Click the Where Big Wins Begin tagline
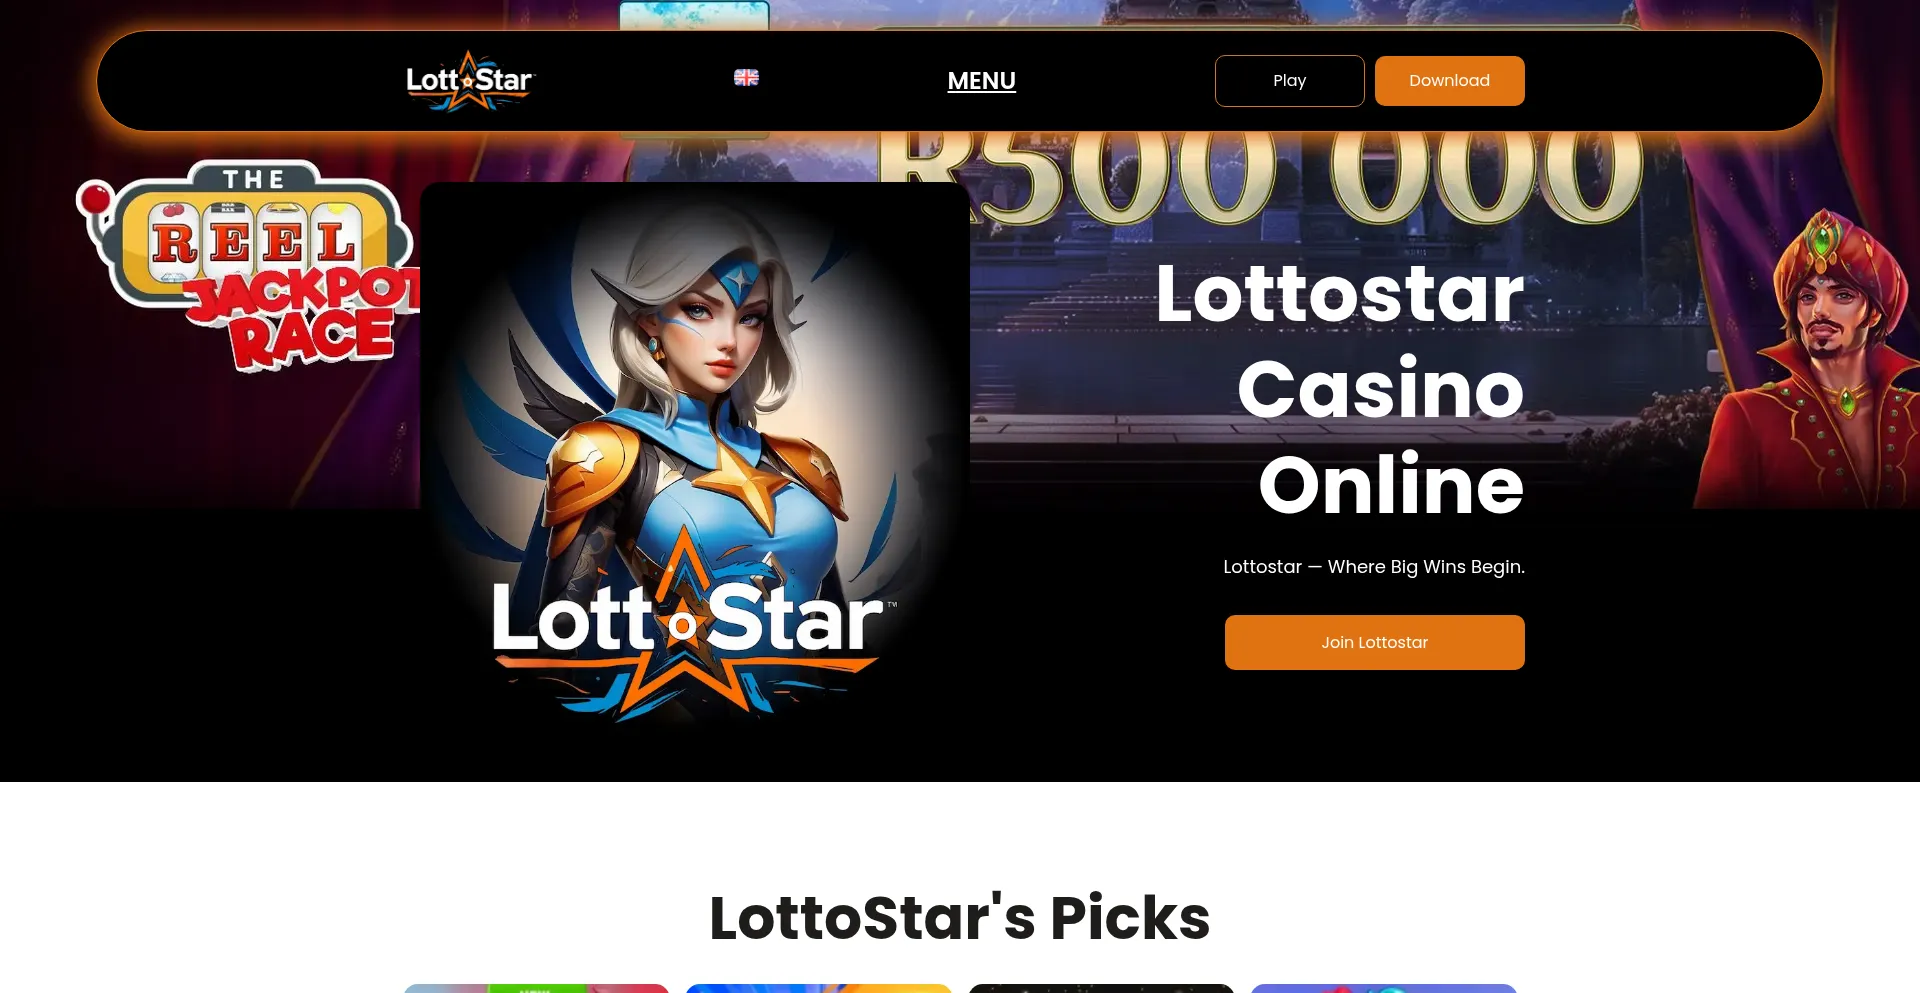This screenshot has height=993, width=1920. coord(1374,567)
